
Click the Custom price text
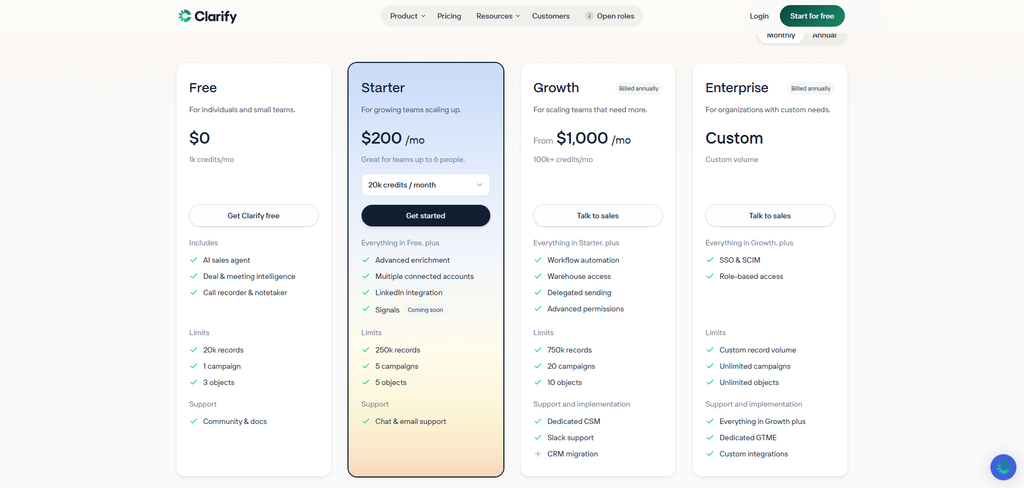coord(734,138)
